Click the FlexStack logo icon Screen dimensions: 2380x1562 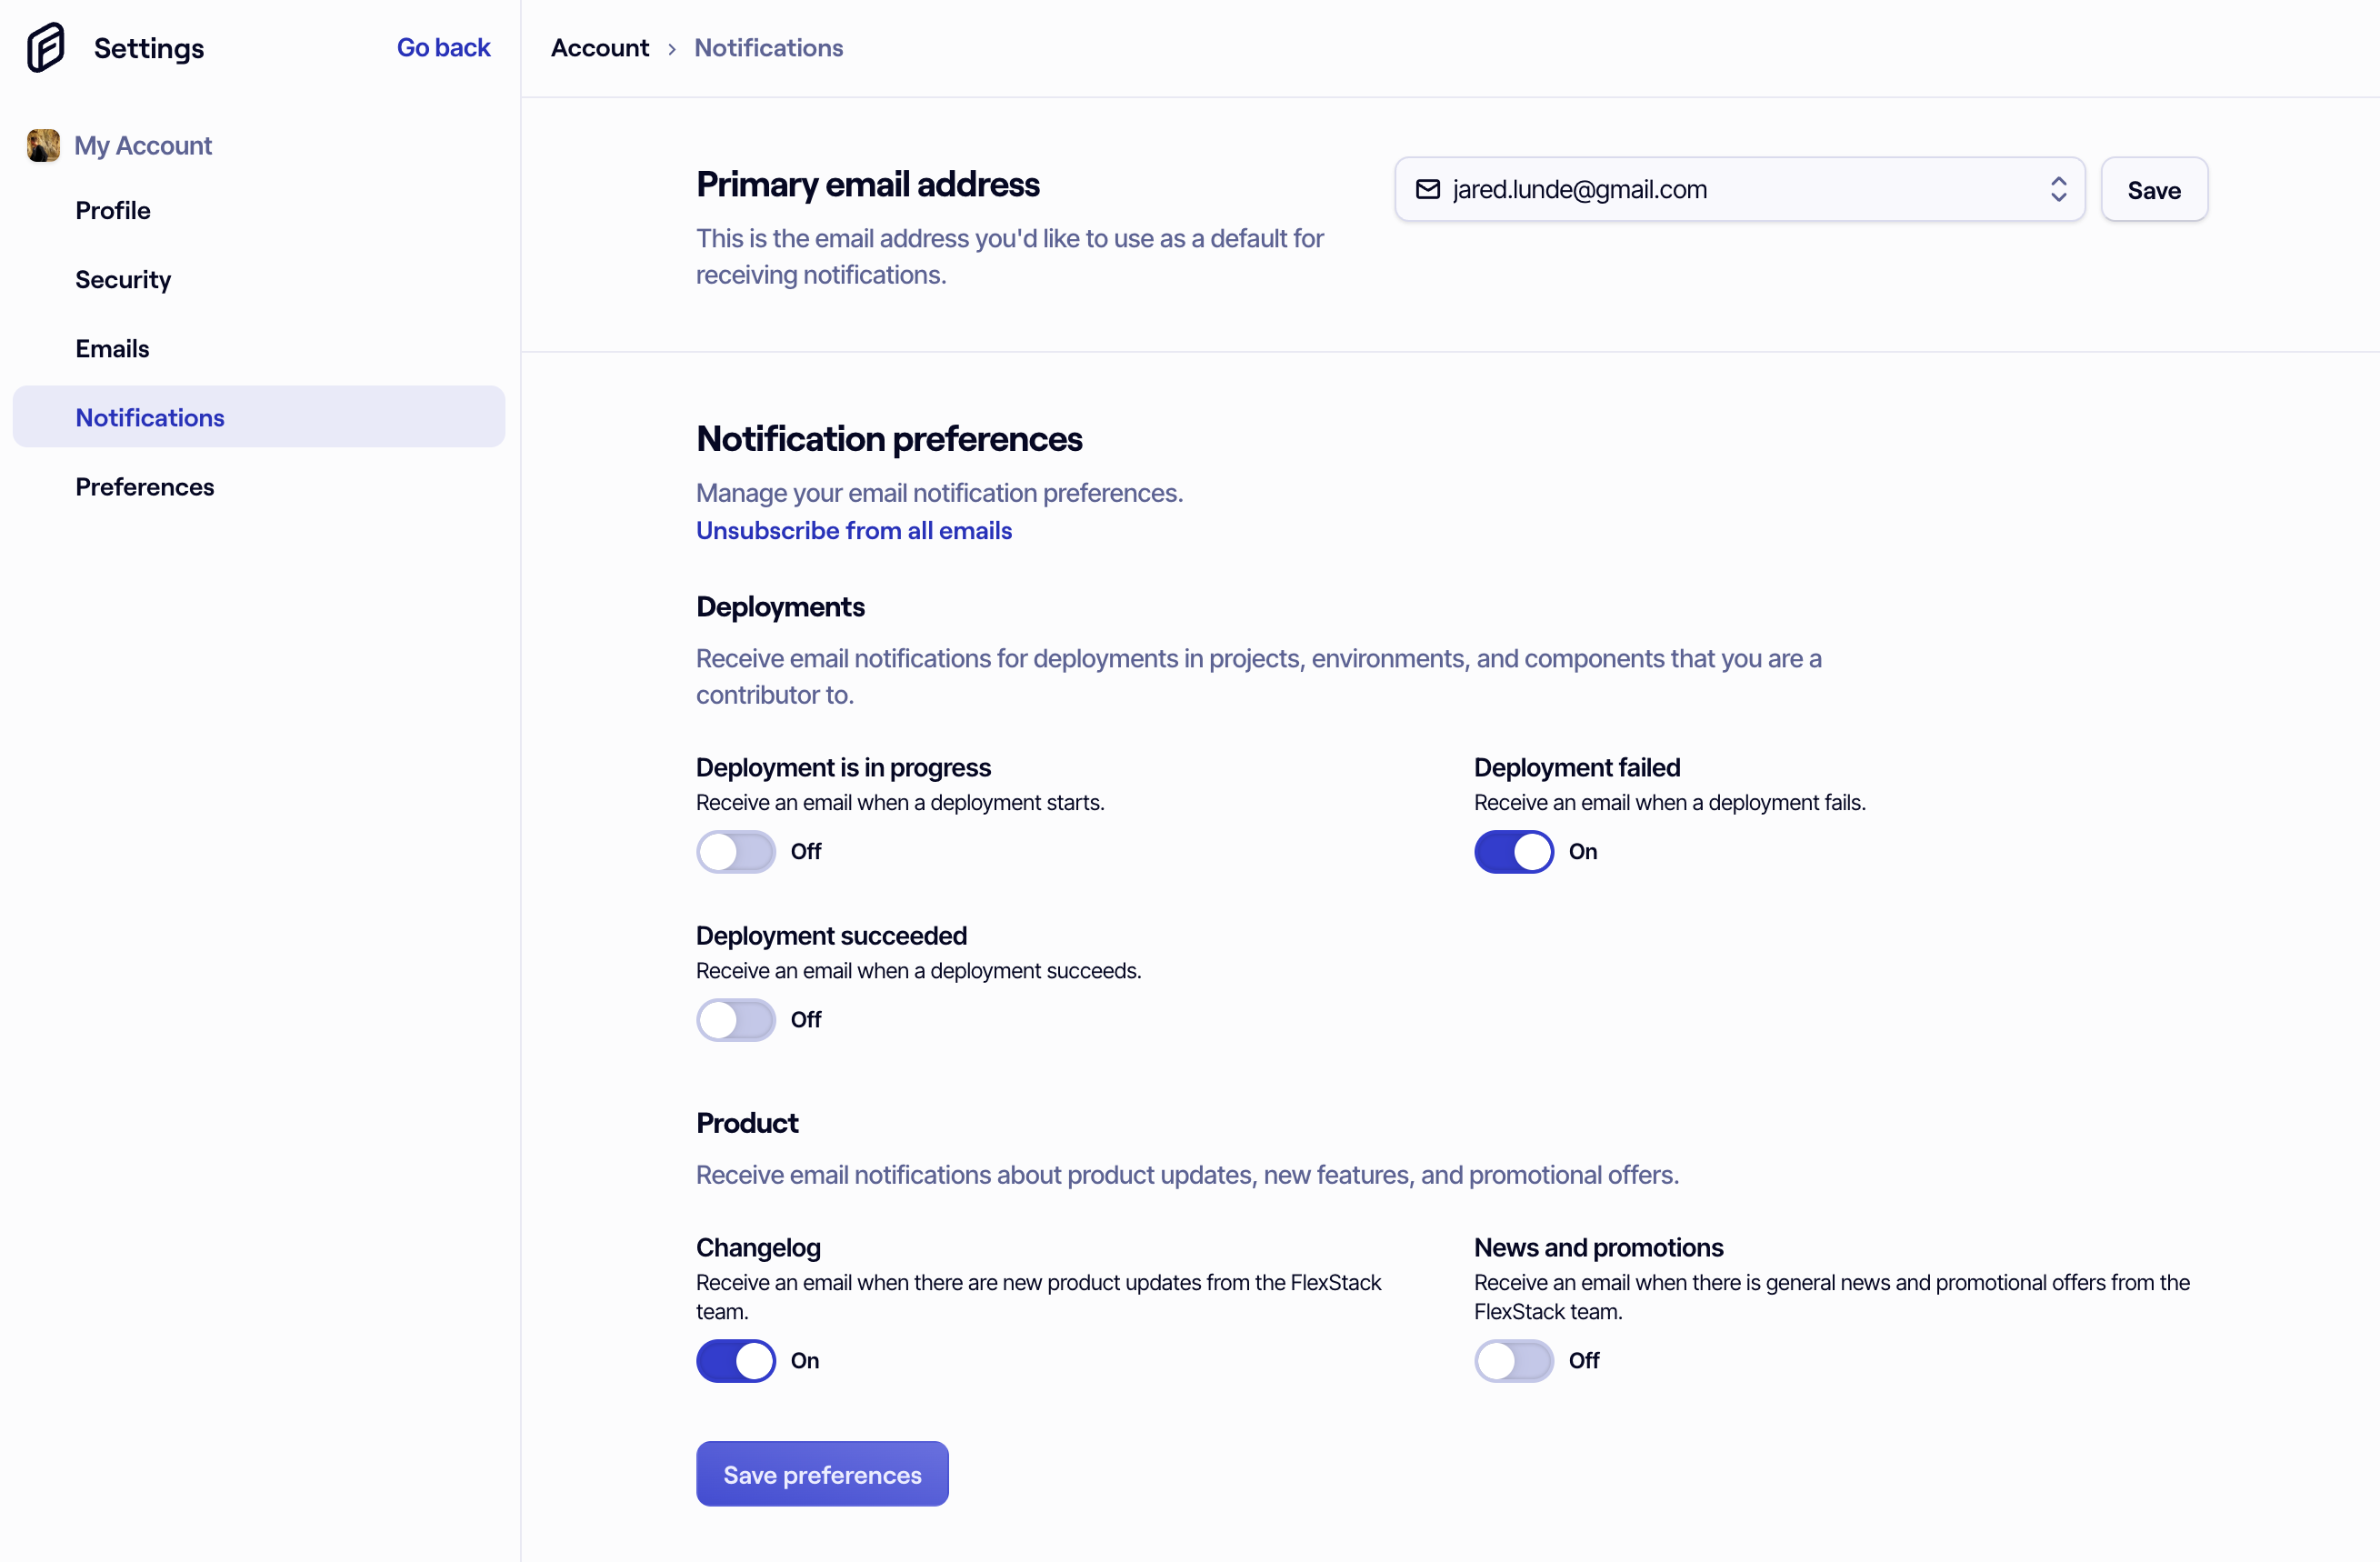pyautogui.click(x=46, y=47)
